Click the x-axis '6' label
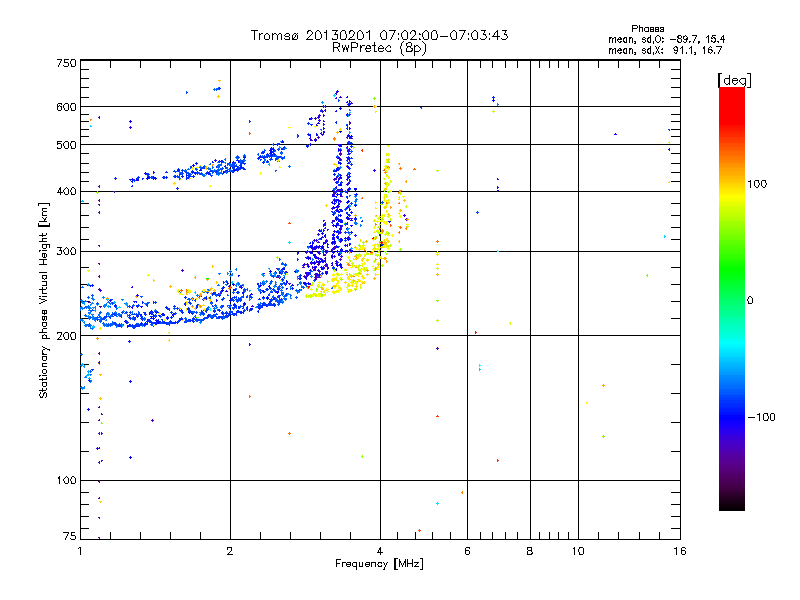The height and width of the screenshot is (600, 800). [467, 551]
